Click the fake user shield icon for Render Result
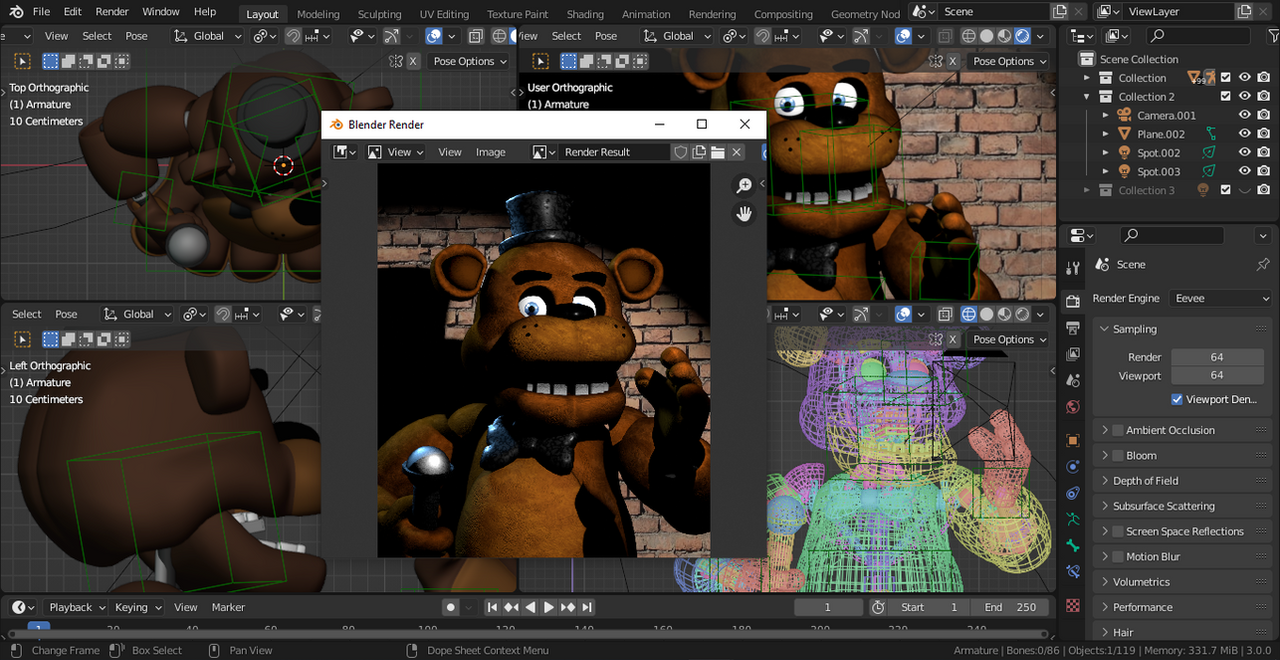The height and width of the screenshot is (660, 1280). (x=681, y=152)
